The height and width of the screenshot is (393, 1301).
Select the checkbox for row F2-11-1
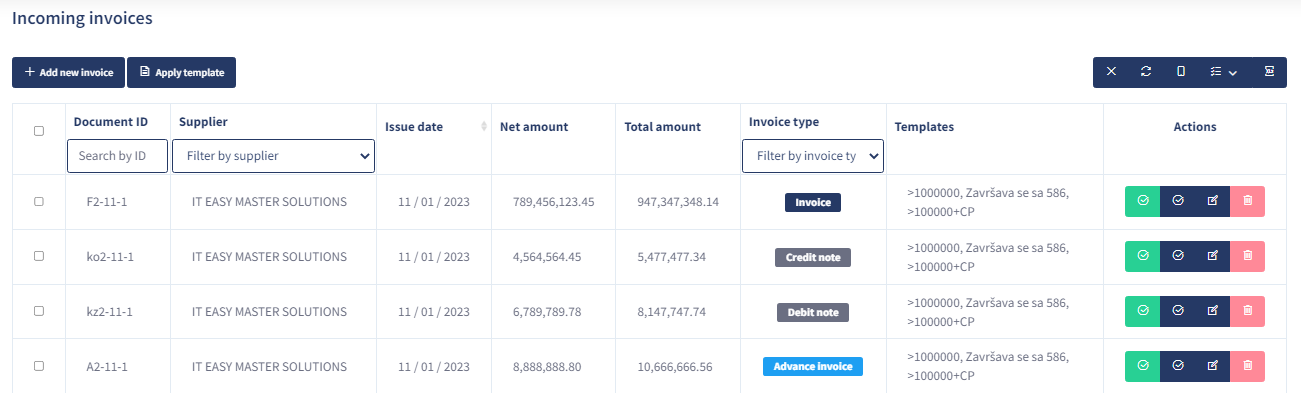click(x=39, y=201)
